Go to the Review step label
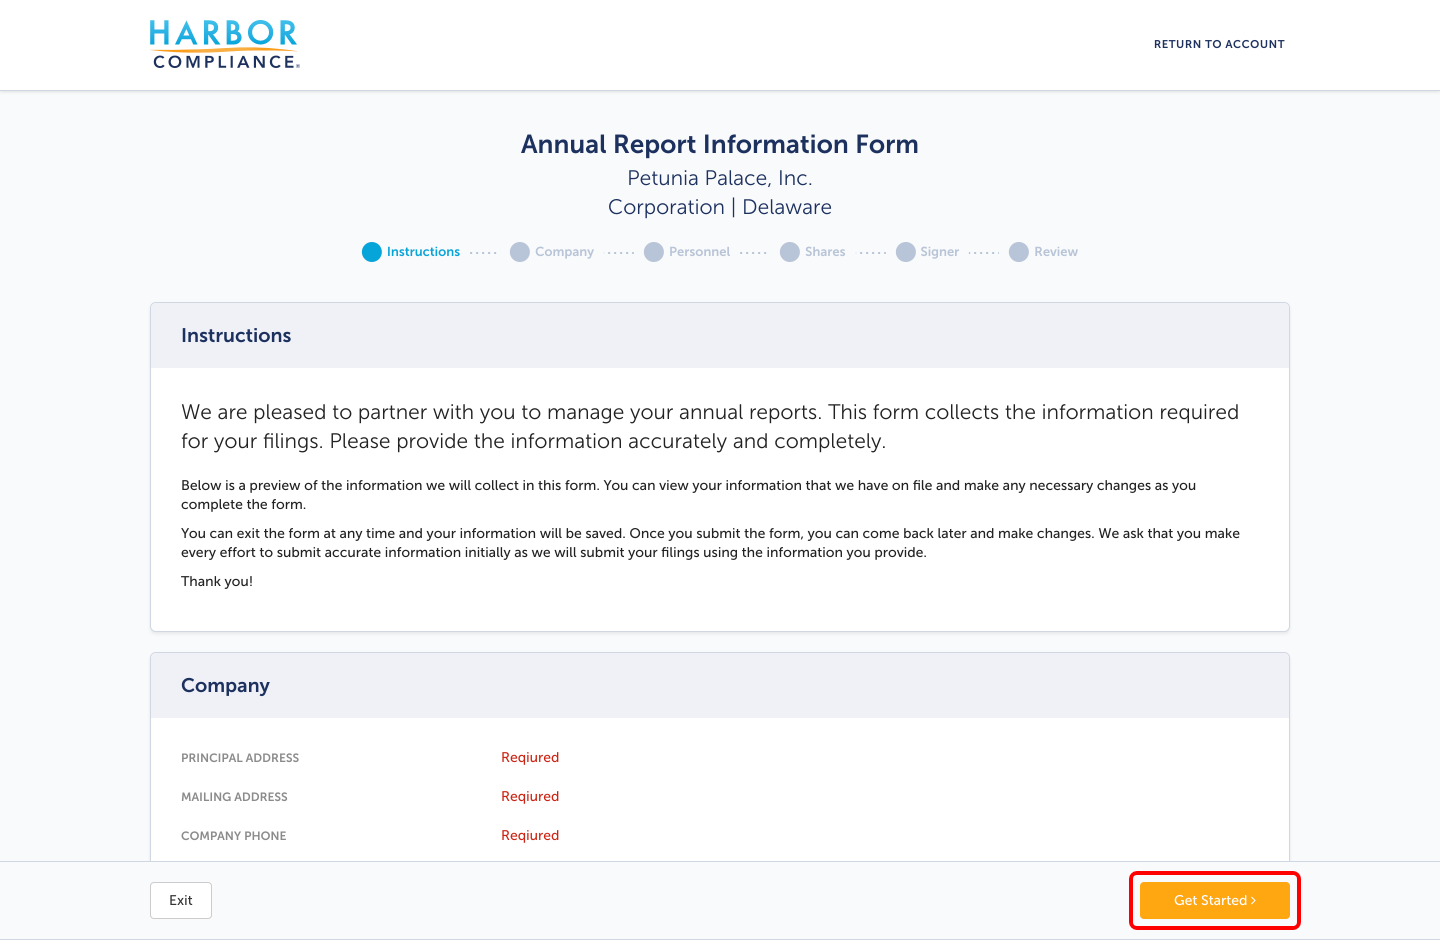1440x940 pixels. click(1056, 252)
